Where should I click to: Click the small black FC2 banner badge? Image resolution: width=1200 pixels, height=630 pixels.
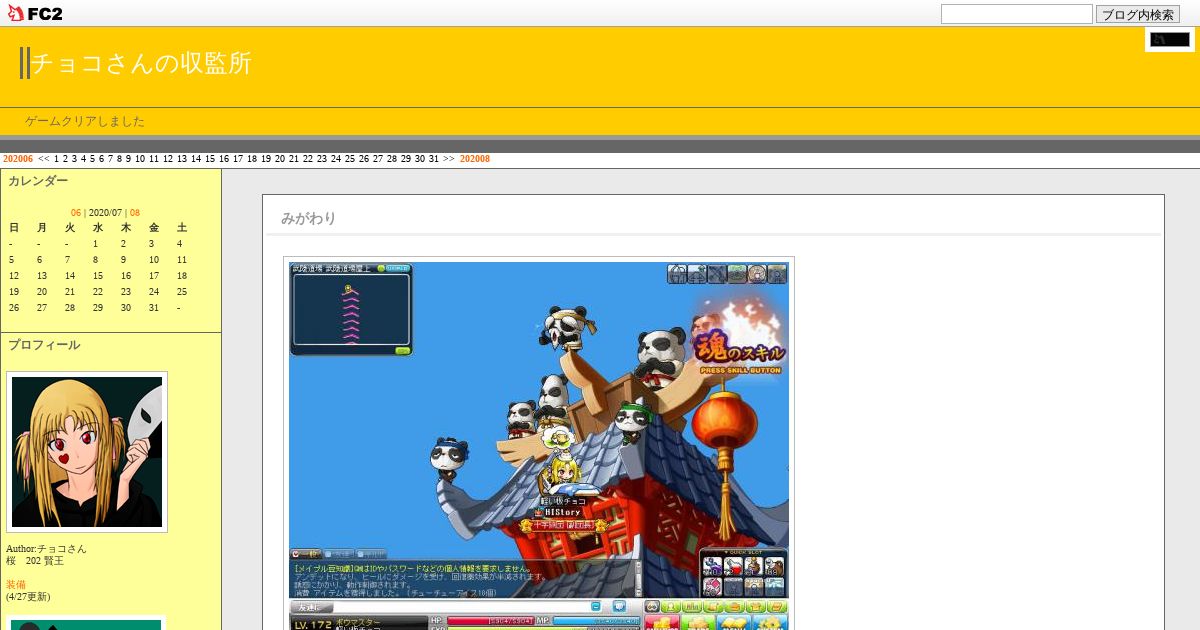pyautogui.click(x=1170, y=40)
